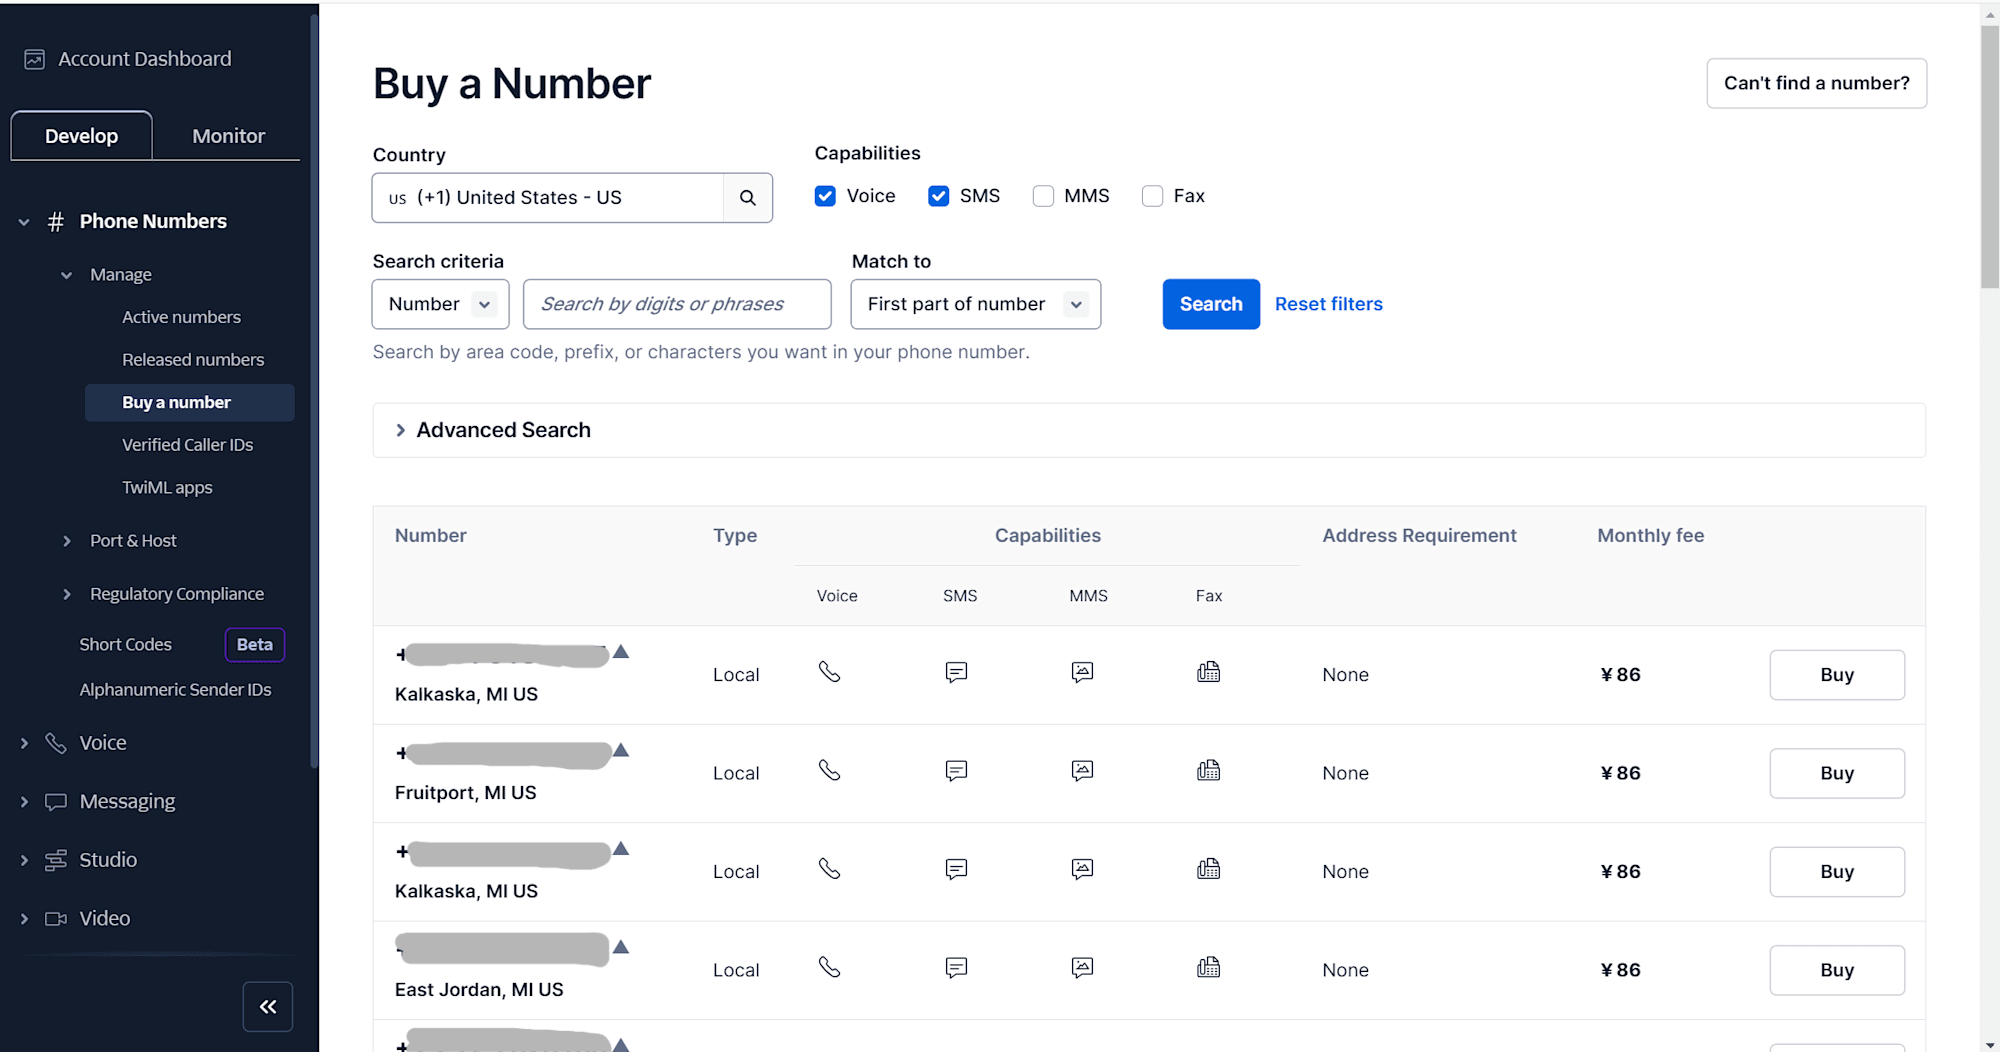Click the Reset filters link

click(x=1328, y=304)
